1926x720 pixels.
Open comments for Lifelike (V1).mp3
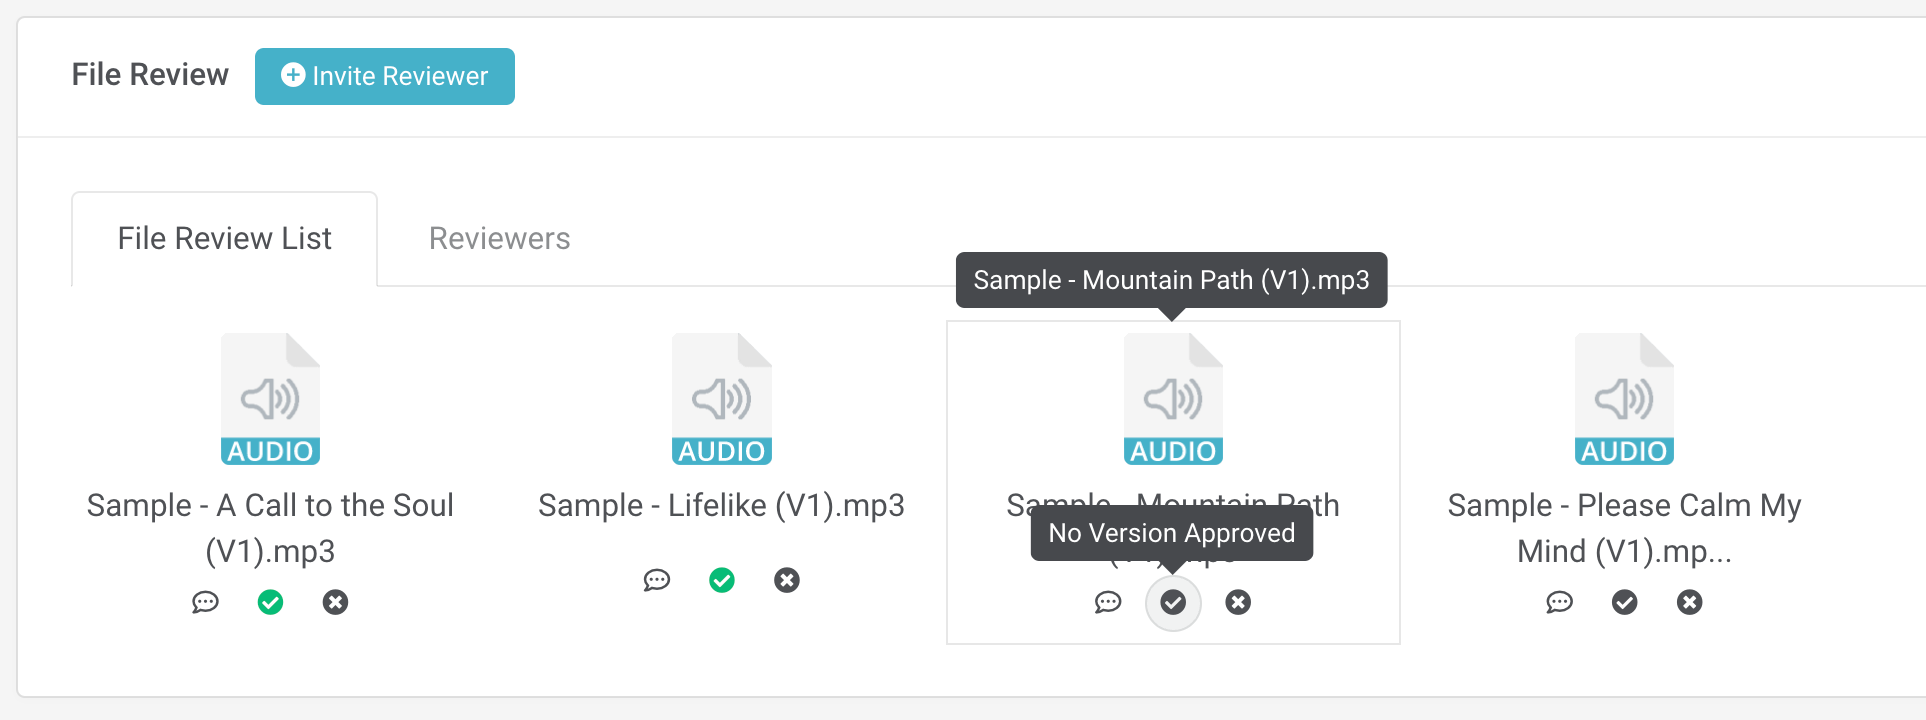click(x=656, y=580)
